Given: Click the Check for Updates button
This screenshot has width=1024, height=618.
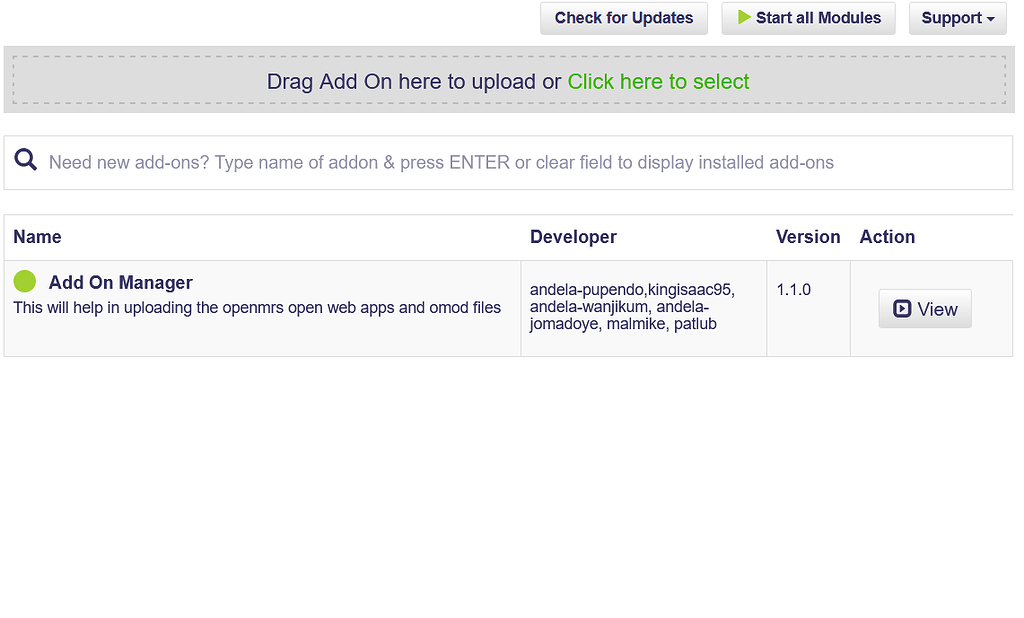Looking at the screenshot, I should (x=623, y=18).
